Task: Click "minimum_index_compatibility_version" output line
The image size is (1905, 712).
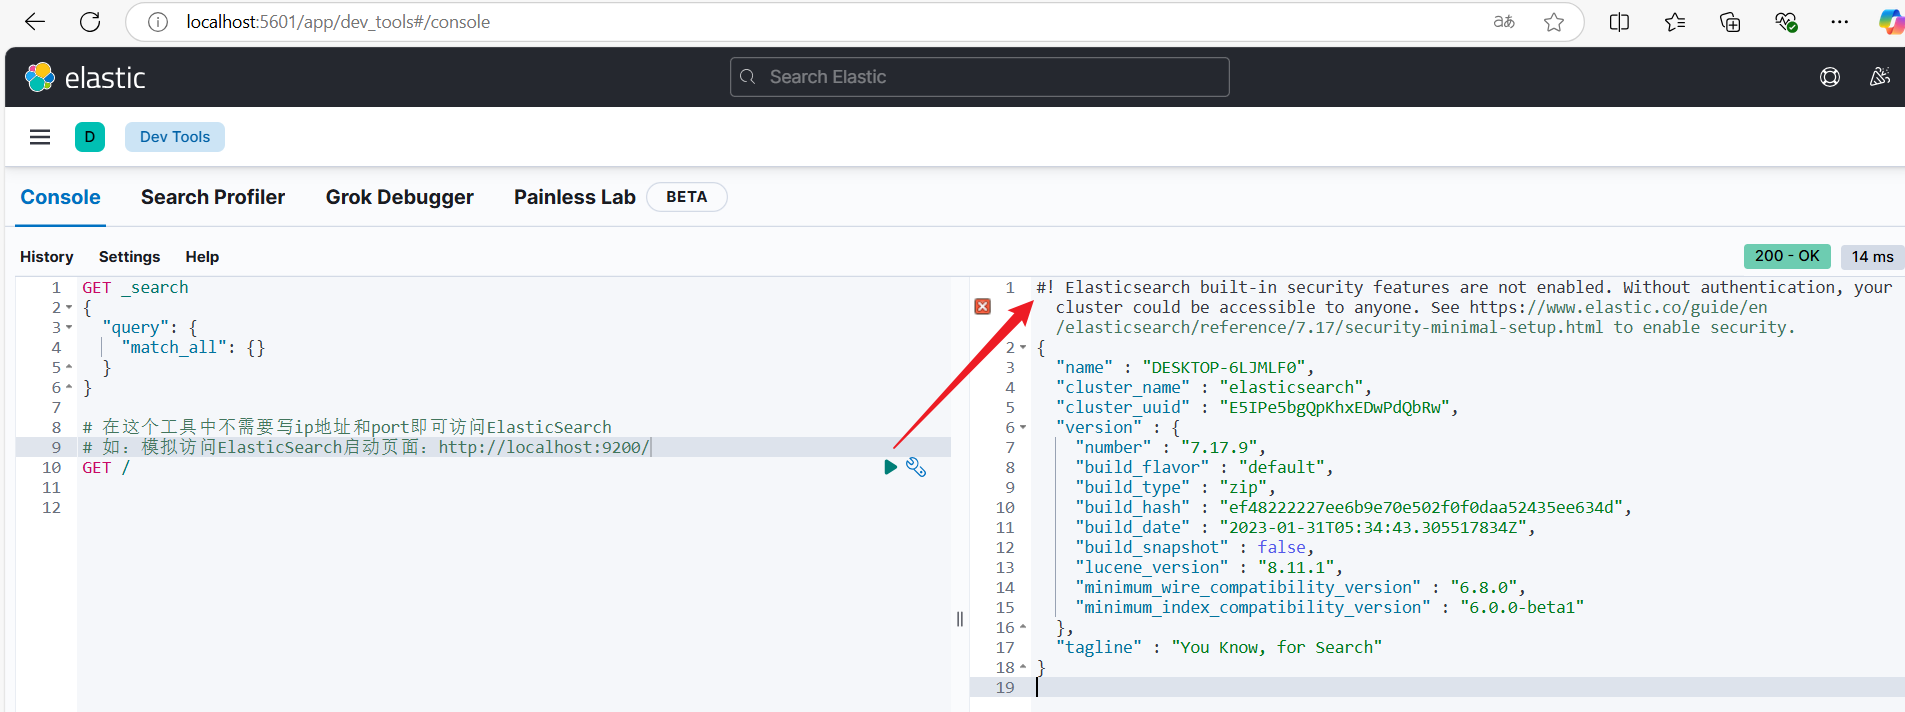Action: click(1329, 607)
